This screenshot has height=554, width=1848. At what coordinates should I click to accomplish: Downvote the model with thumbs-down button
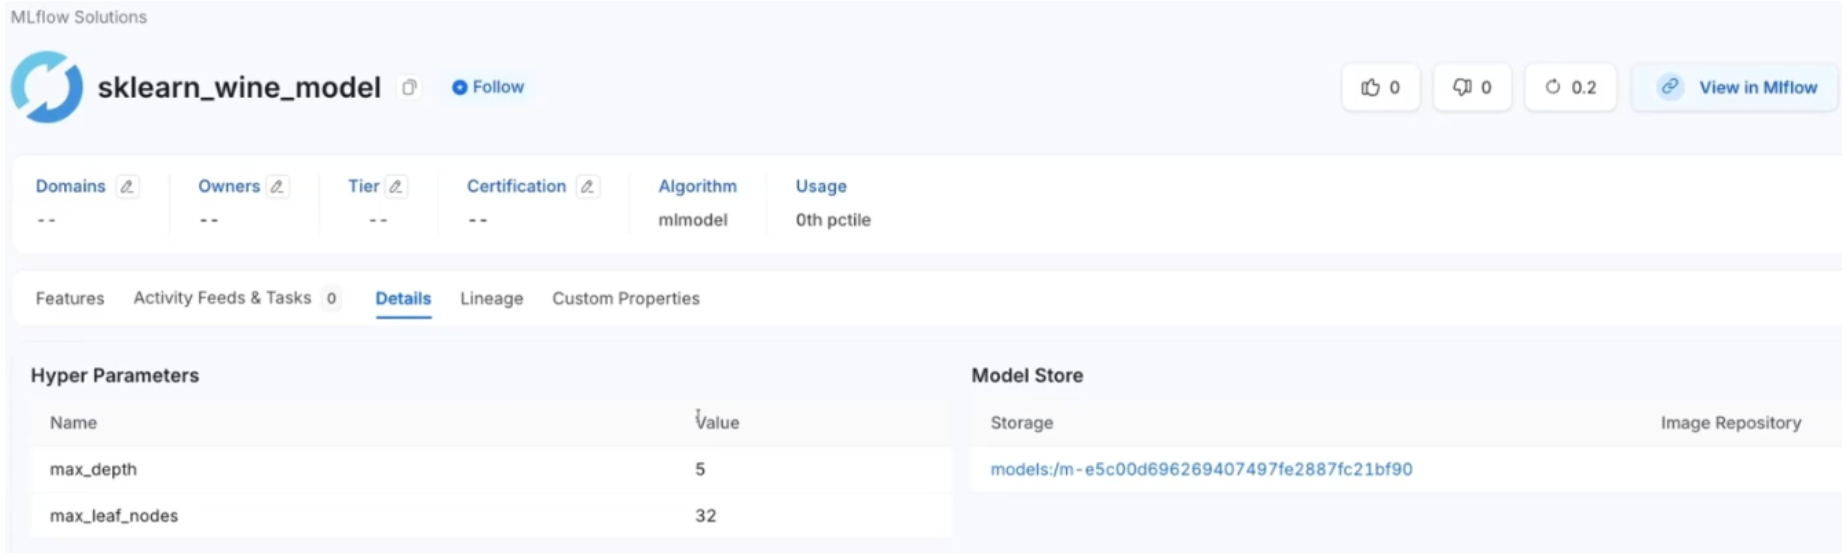point(1472,87)
